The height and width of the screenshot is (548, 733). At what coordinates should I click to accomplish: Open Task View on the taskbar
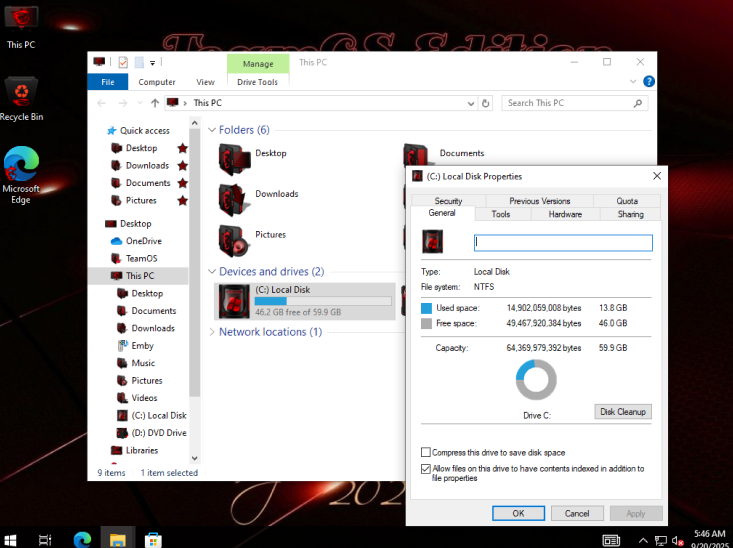pyautogui.click(x=45, y=540)
